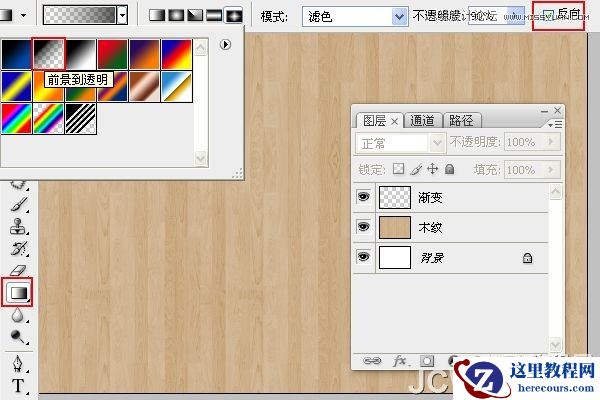Hide the 背景 layer via eye icon
600x400 pixels.
(363, 256)
